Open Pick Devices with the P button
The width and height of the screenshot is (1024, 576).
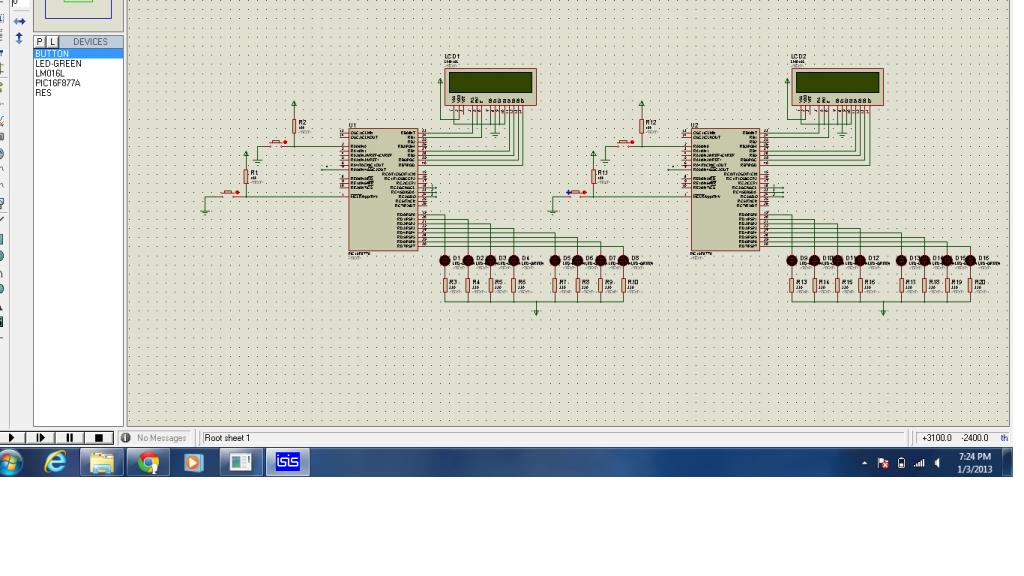(x=40, y=42)
